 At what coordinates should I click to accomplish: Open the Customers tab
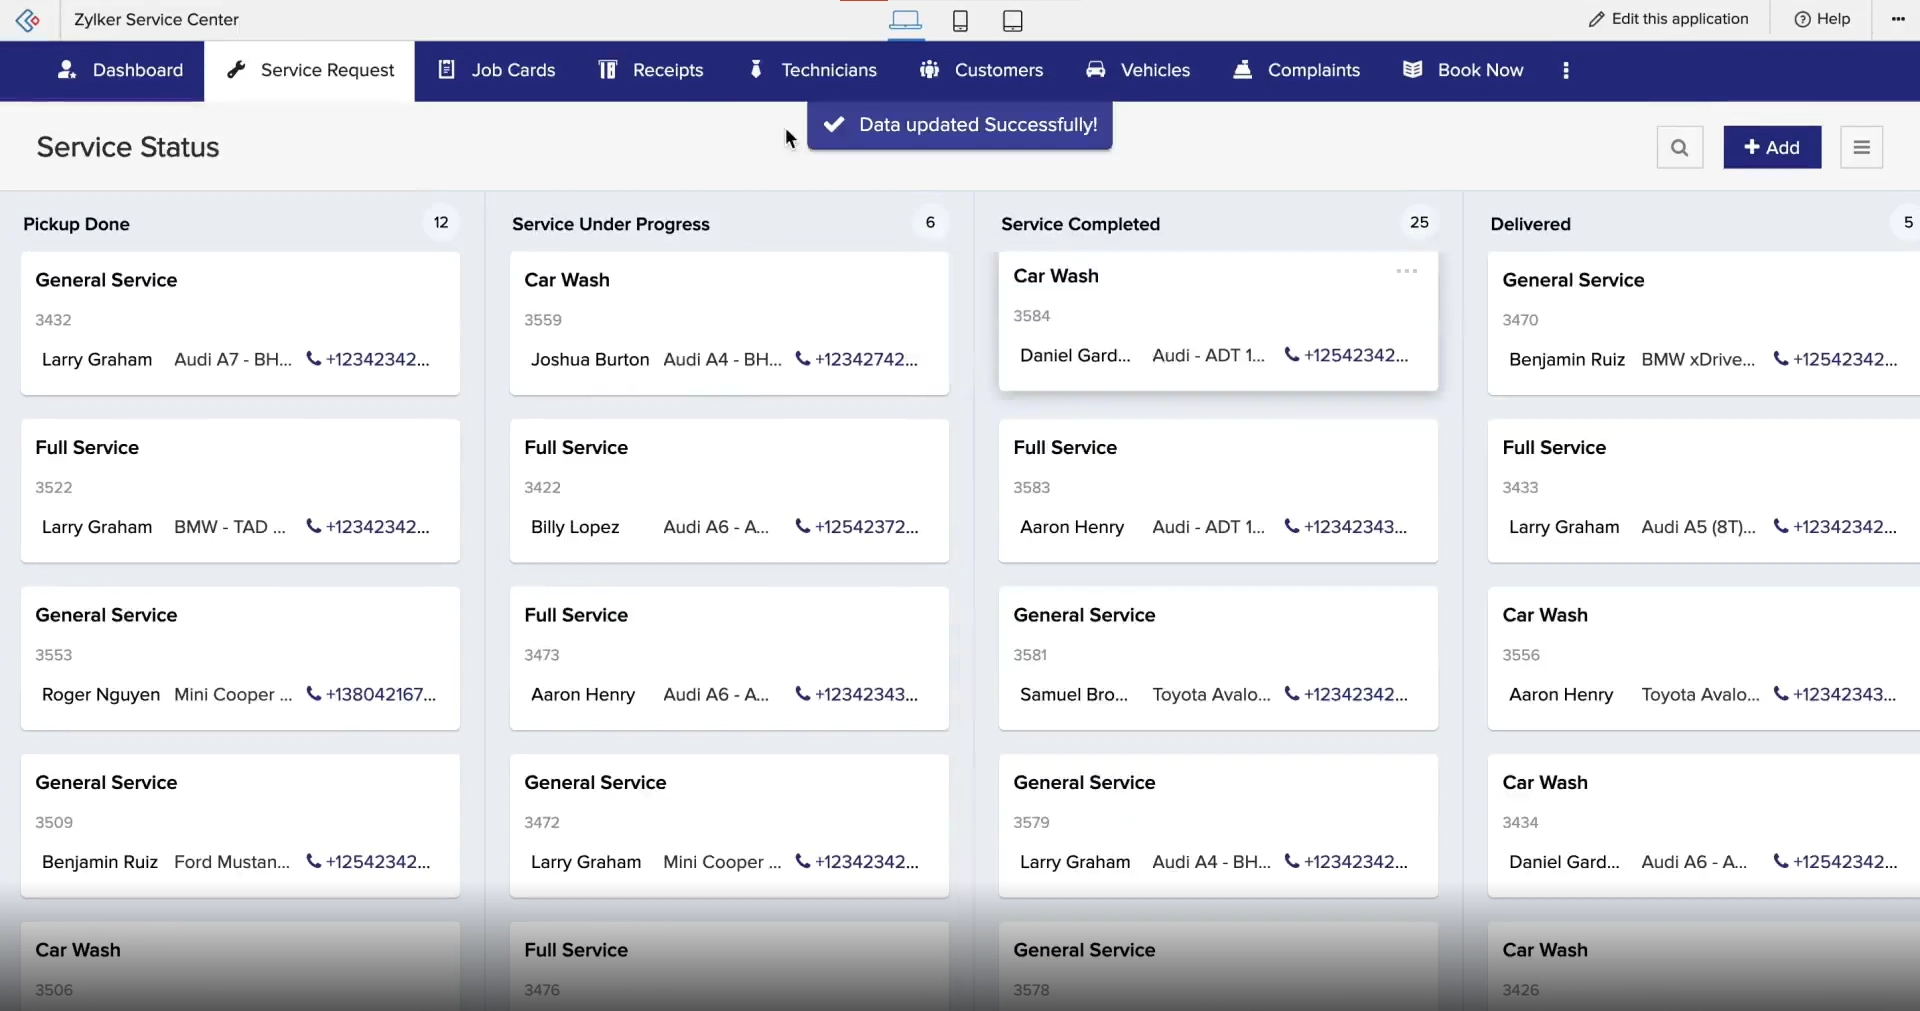(x=981, y=70)
